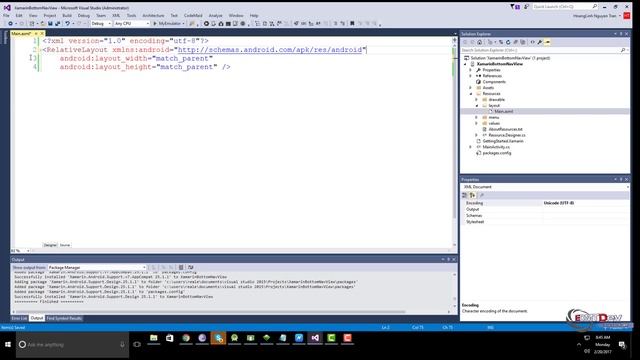Close the Main.axml editor tab
The width and height of the screenshot is (640, 360).
42,33
